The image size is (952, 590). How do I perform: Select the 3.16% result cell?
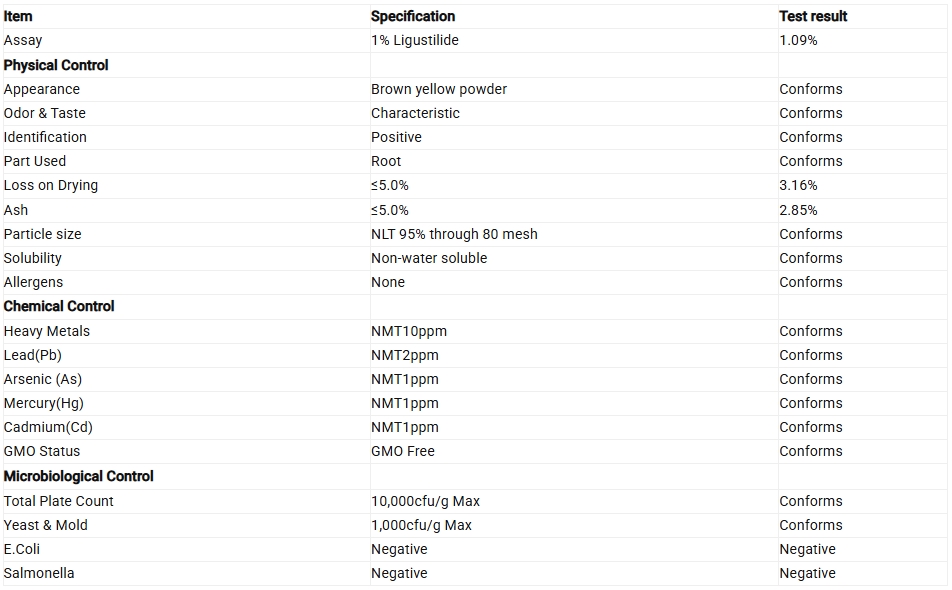tap(798, 186)
